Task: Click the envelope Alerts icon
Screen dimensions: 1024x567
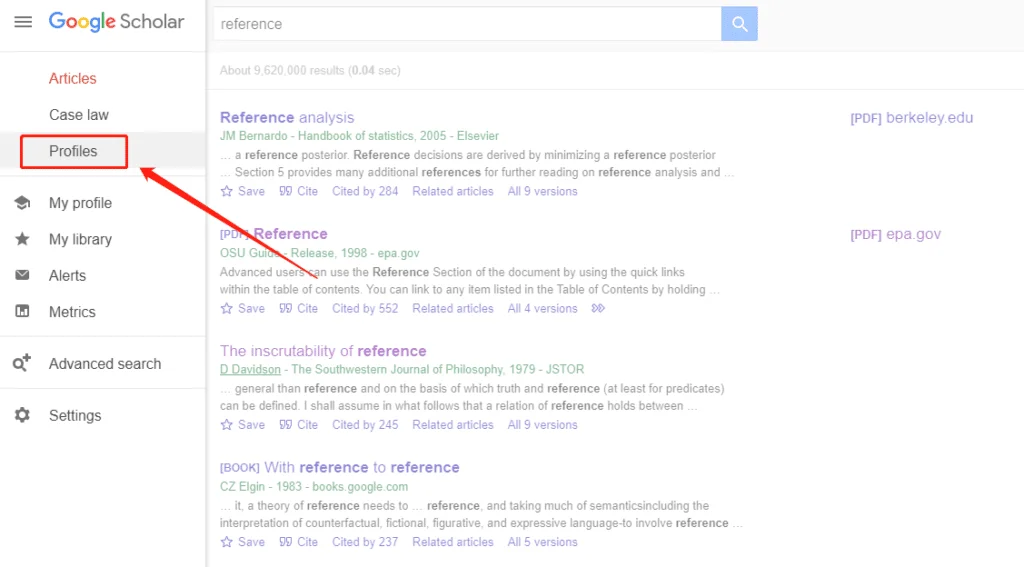Action: [22, 275]
